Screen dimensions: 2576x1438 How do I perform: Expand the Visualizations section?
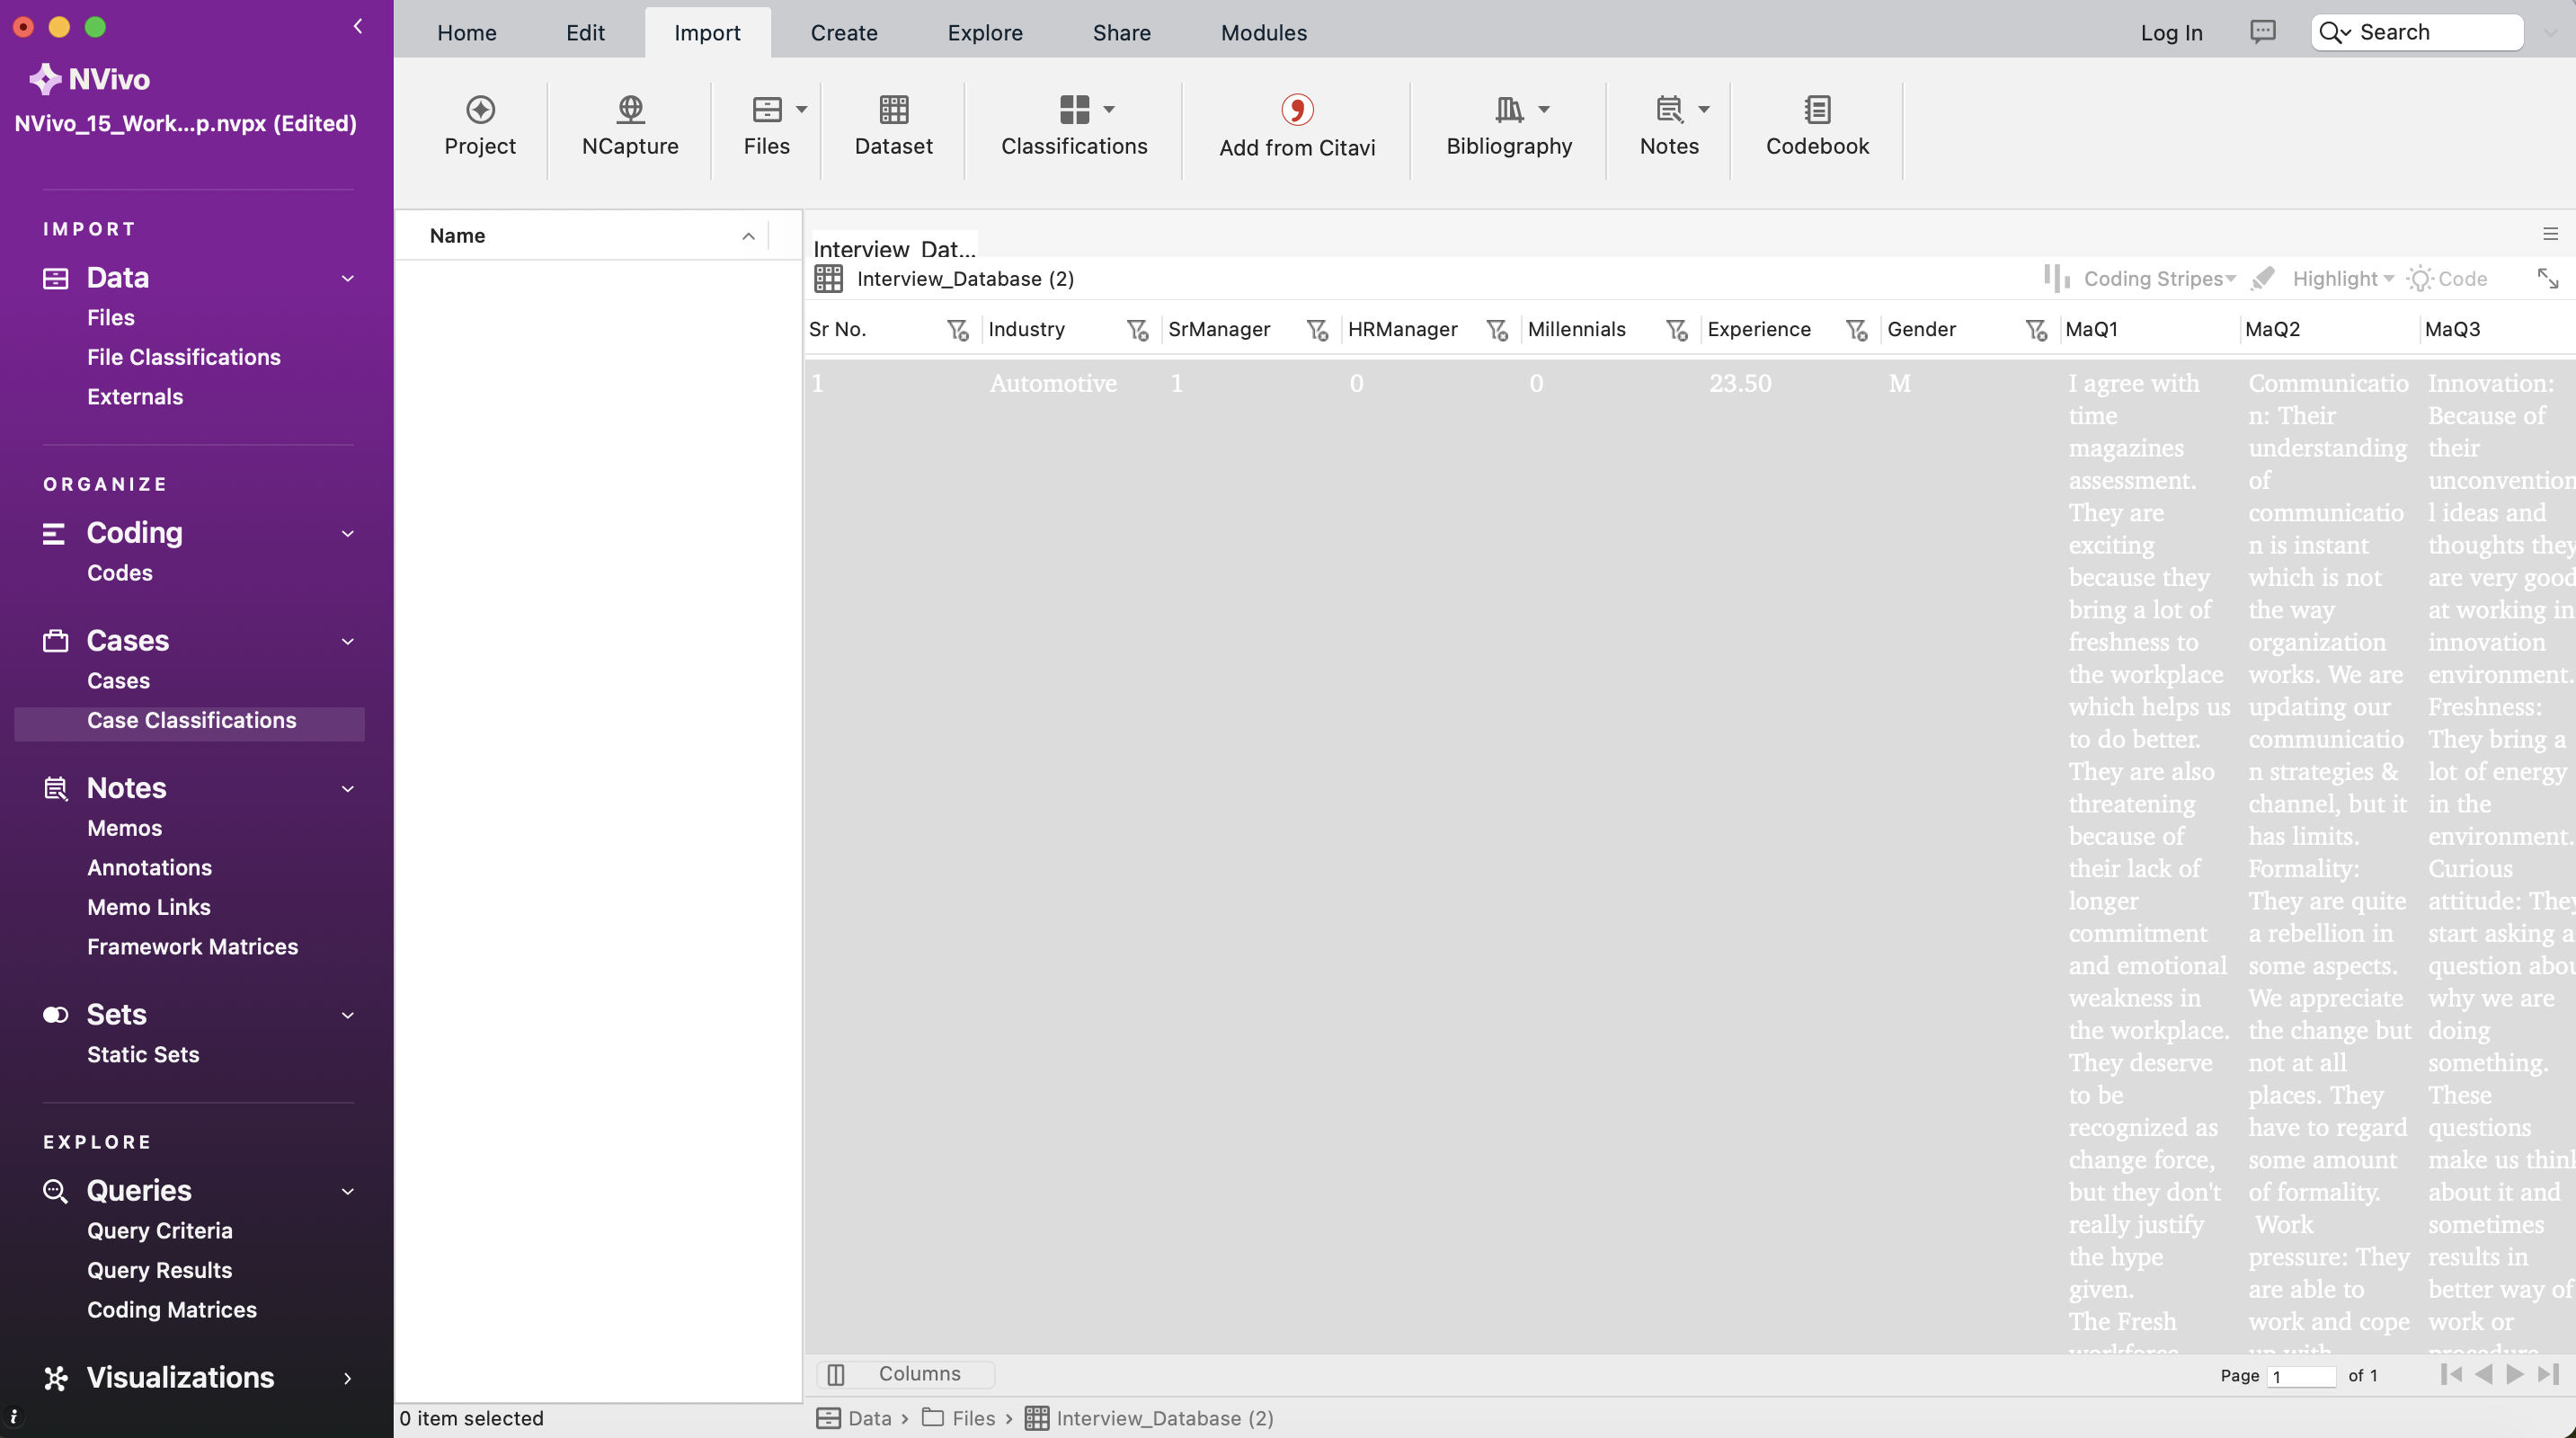pyautogui.click(x=347, y=1378)
